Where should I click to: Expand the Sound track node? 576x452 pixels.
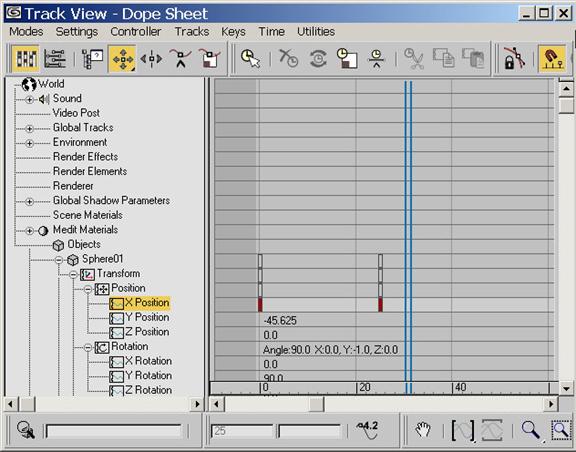tap(30, 100)
